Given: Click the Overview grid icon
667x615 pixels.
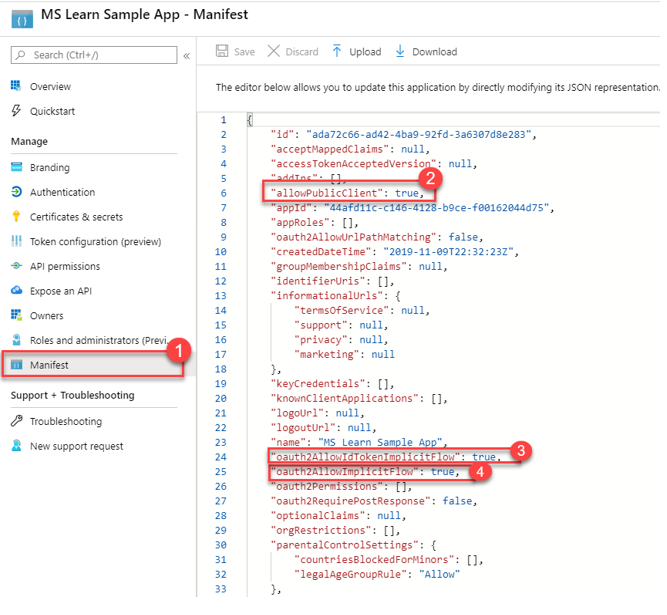Looking at the screenshot, I should pos(16,86).
